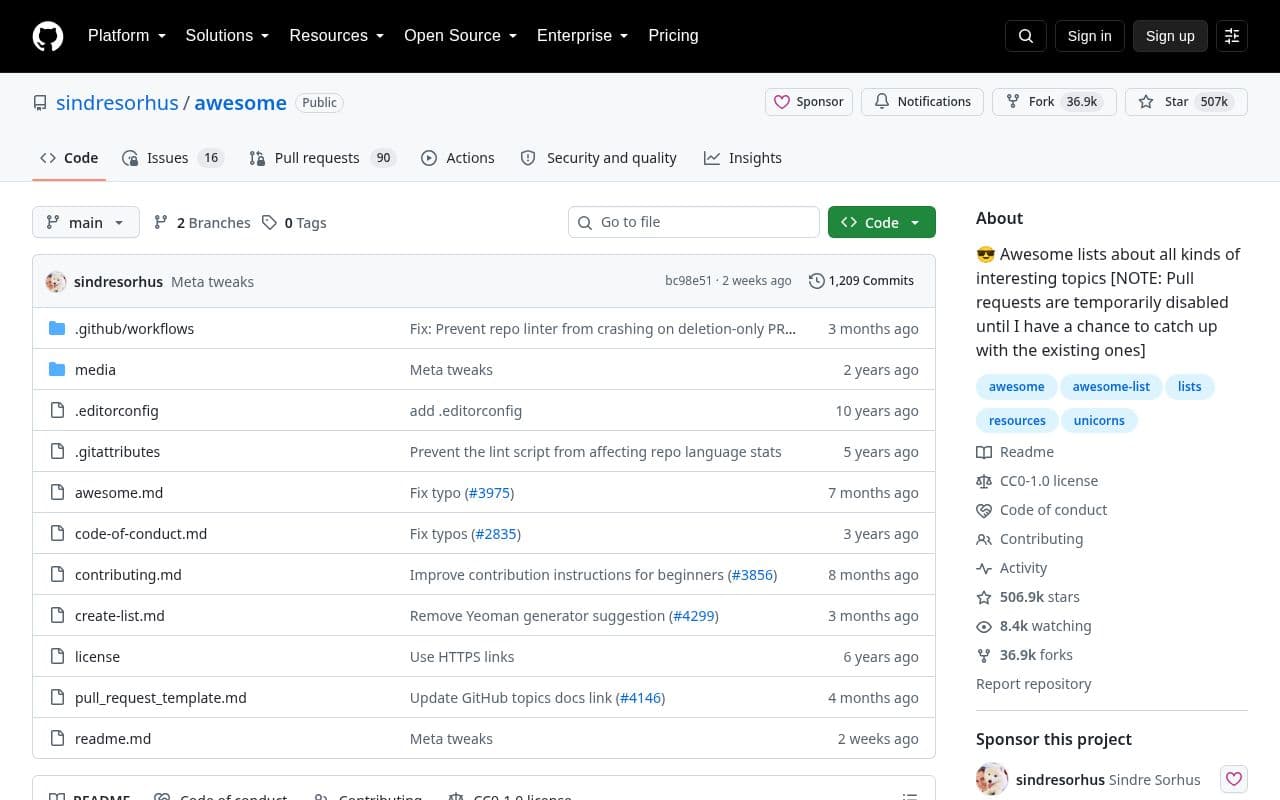Click the awesome-list topic tag
This screenshot has height=800, width=1280.
tap(1111, 387)
